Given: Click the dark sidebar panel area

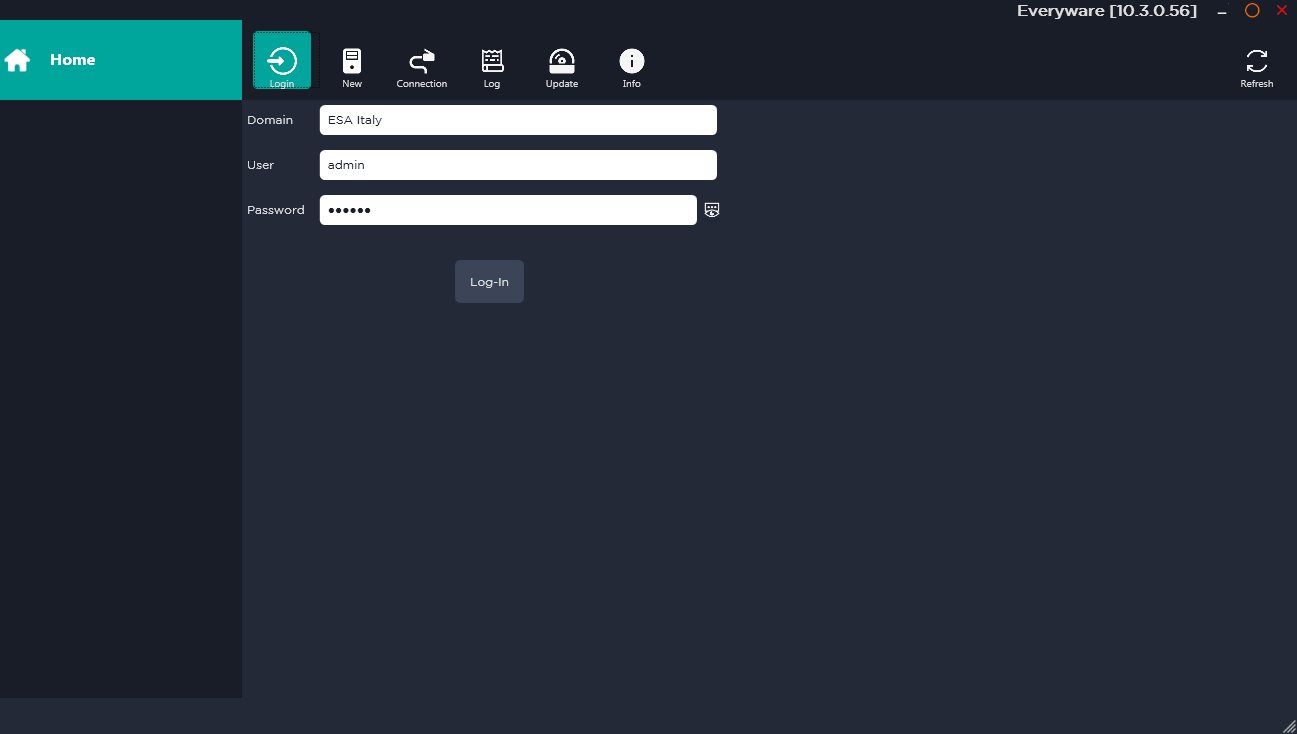Looking at the screenshot, I should click(x=120, y=400).
